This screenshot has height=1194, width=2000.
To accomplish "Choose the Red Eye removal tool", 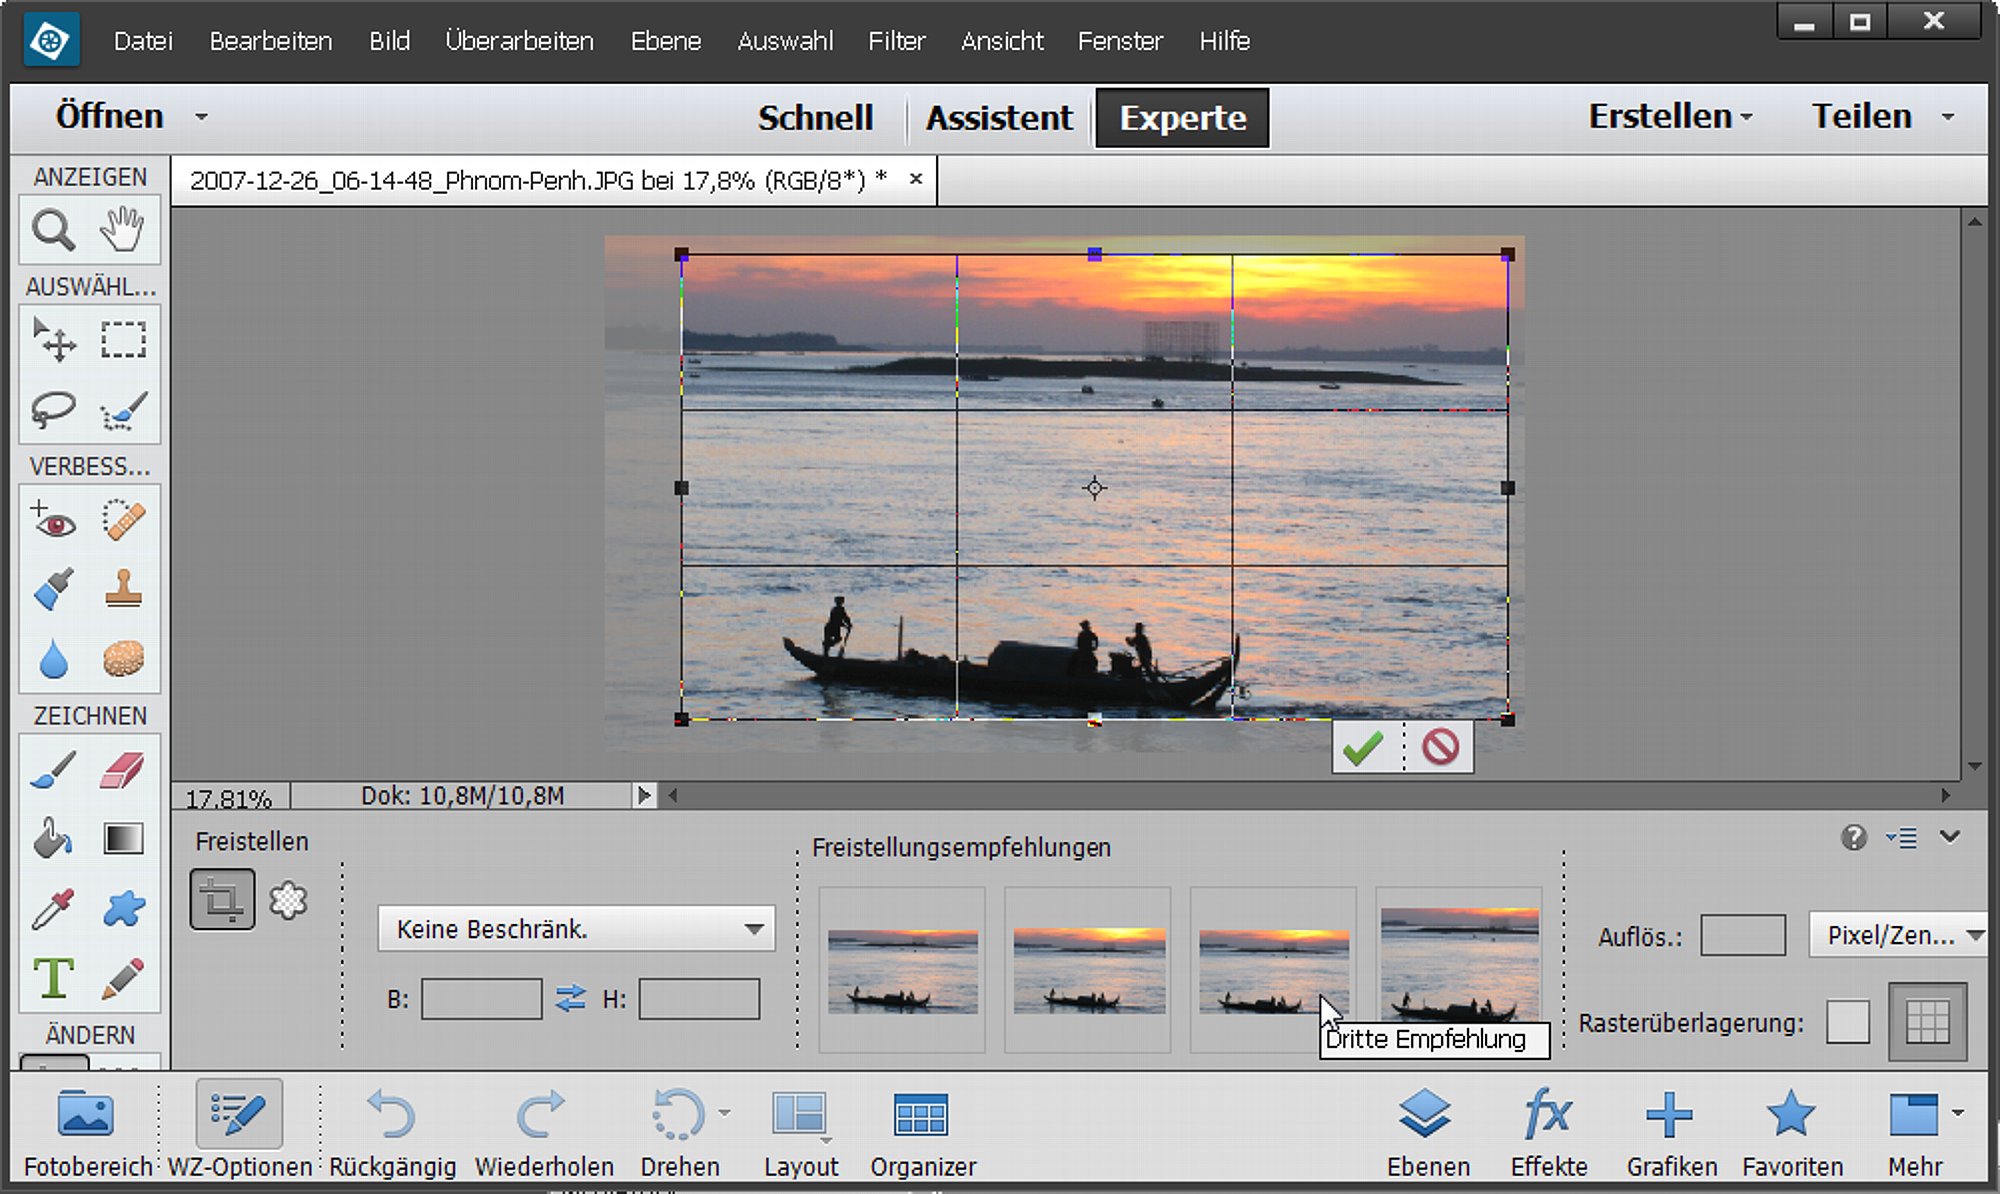I will 53,520.
